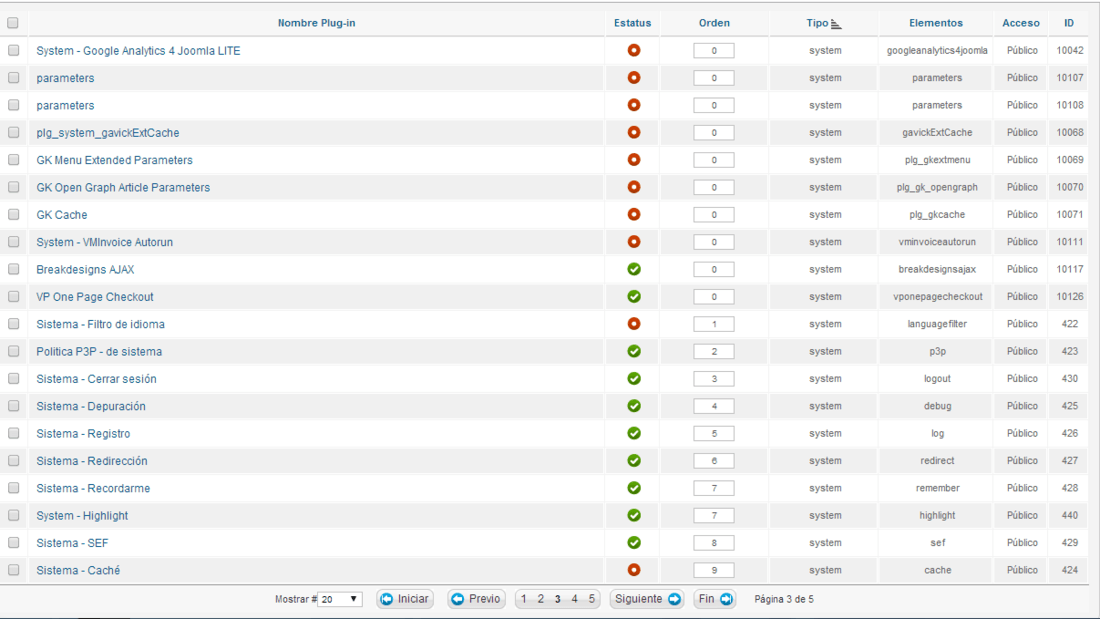Click element name 'languagefilter'
The height and width of the screenshot is (619, 1100).
pyautogui.click(x=937, y=324)
